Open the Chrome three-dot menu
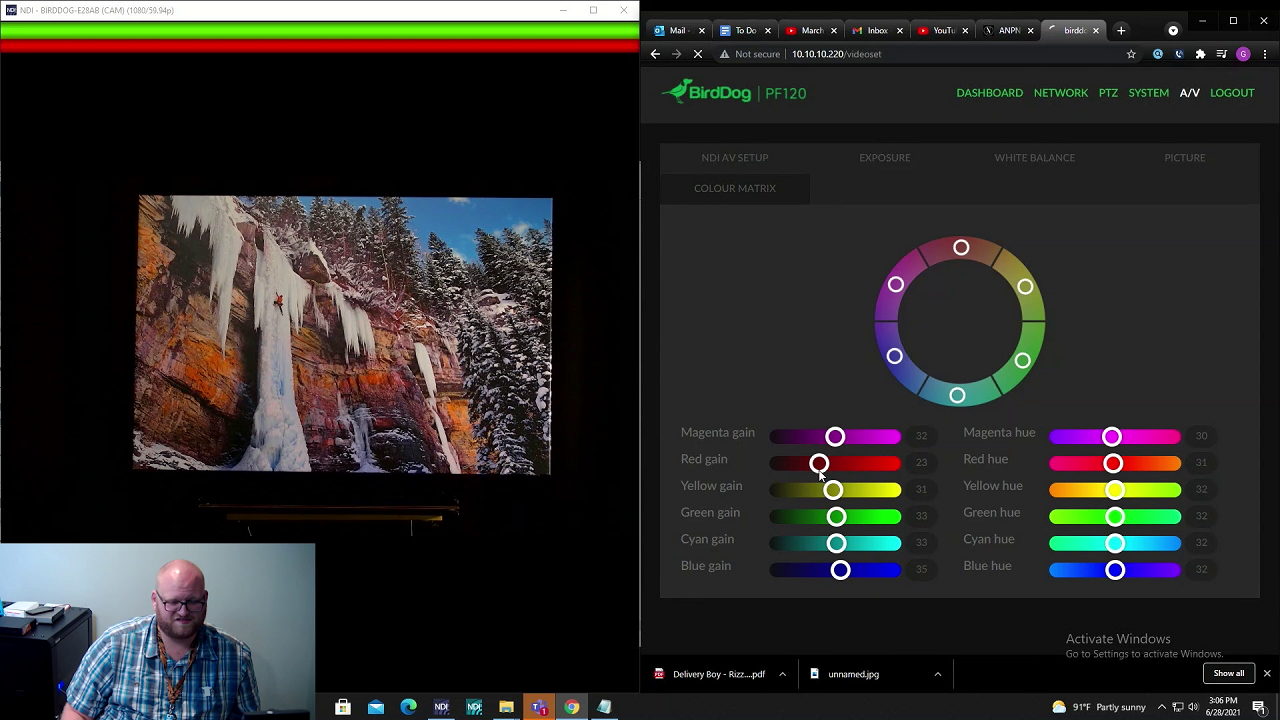Screen dimensions: 1280x720 (x=1265, y=54)
